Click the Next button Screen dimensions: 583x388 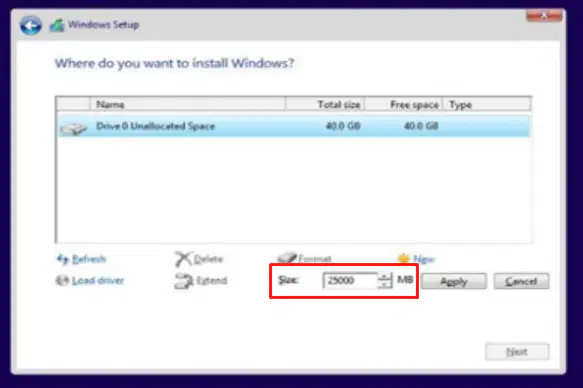tap(517, 352)
